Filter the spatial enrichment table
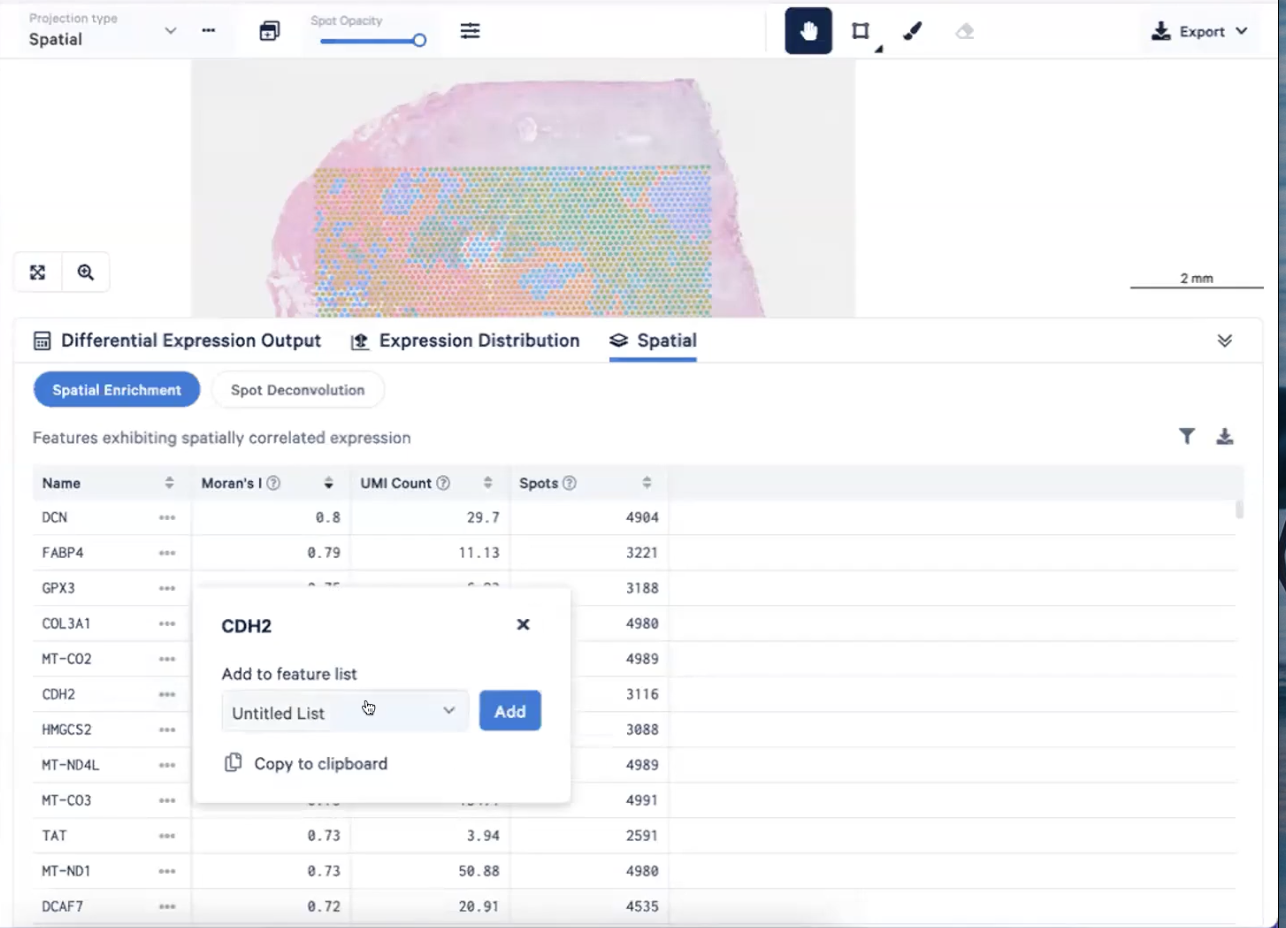 [x=1186, y=436]
